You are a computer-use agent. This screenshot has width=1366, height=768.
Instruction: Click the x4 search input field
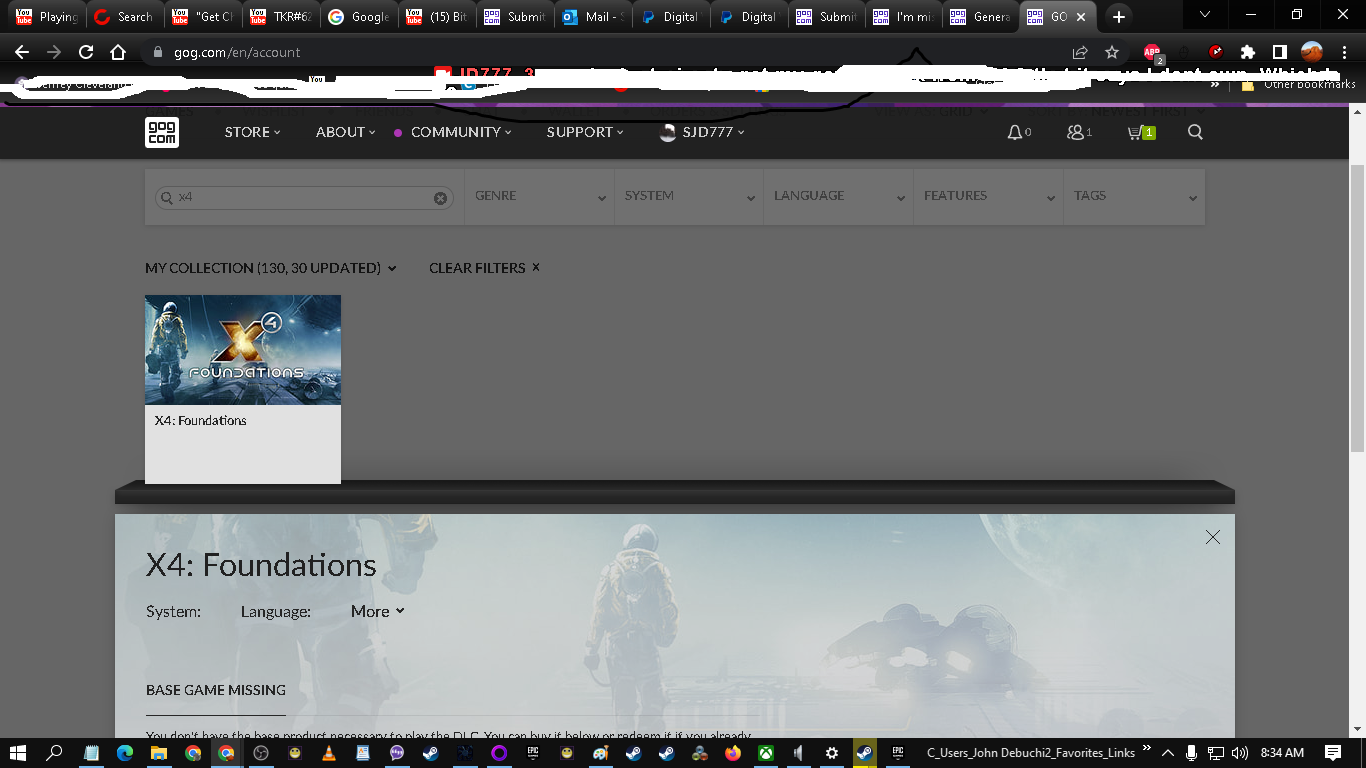click(x=305, y=198)
